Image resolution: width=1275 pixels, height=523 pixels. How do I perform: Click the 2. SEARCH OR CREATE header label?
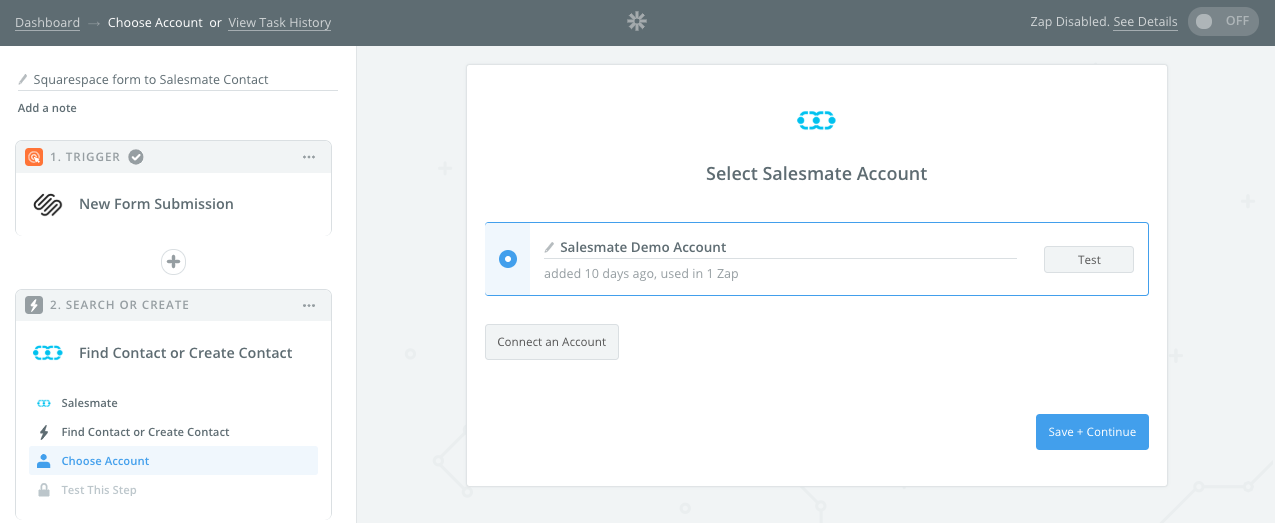[120, 305]
